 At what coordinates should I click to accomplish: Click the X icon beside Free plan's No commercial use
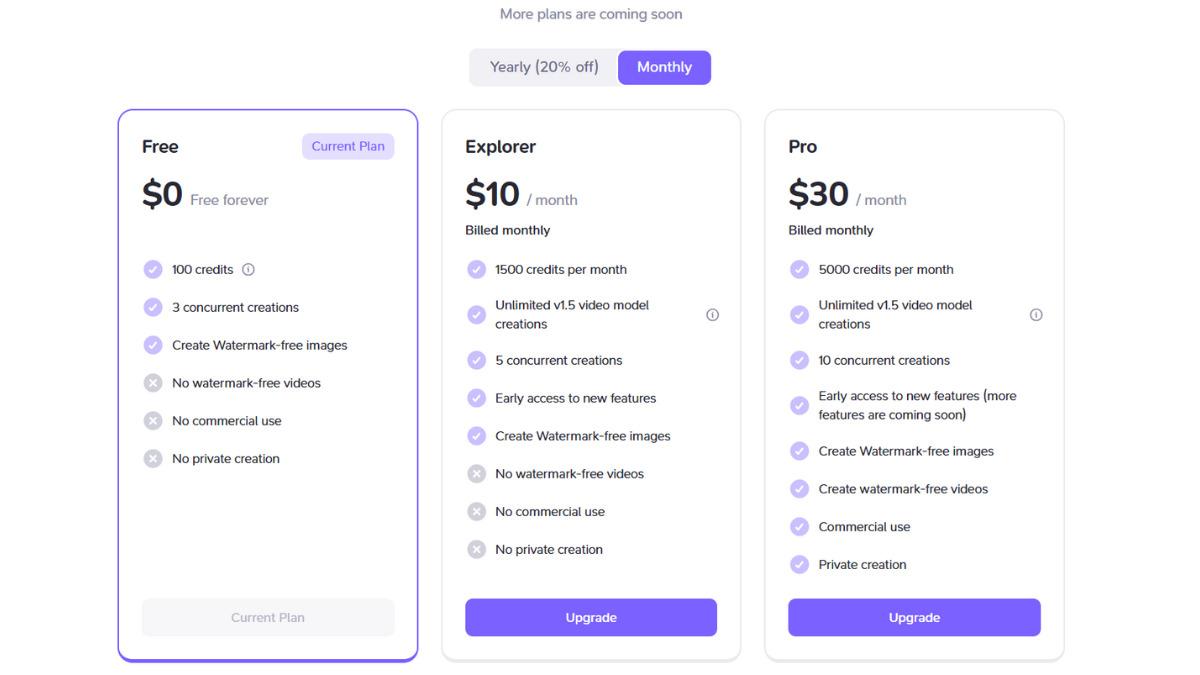(153, 421)
